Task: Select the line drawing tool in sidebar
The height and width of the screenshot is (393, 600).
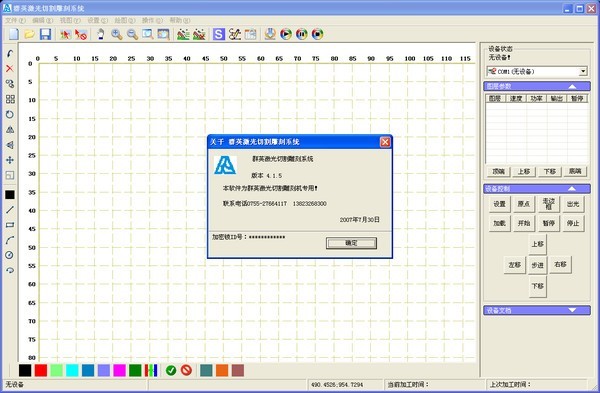Action: point(10,210)
